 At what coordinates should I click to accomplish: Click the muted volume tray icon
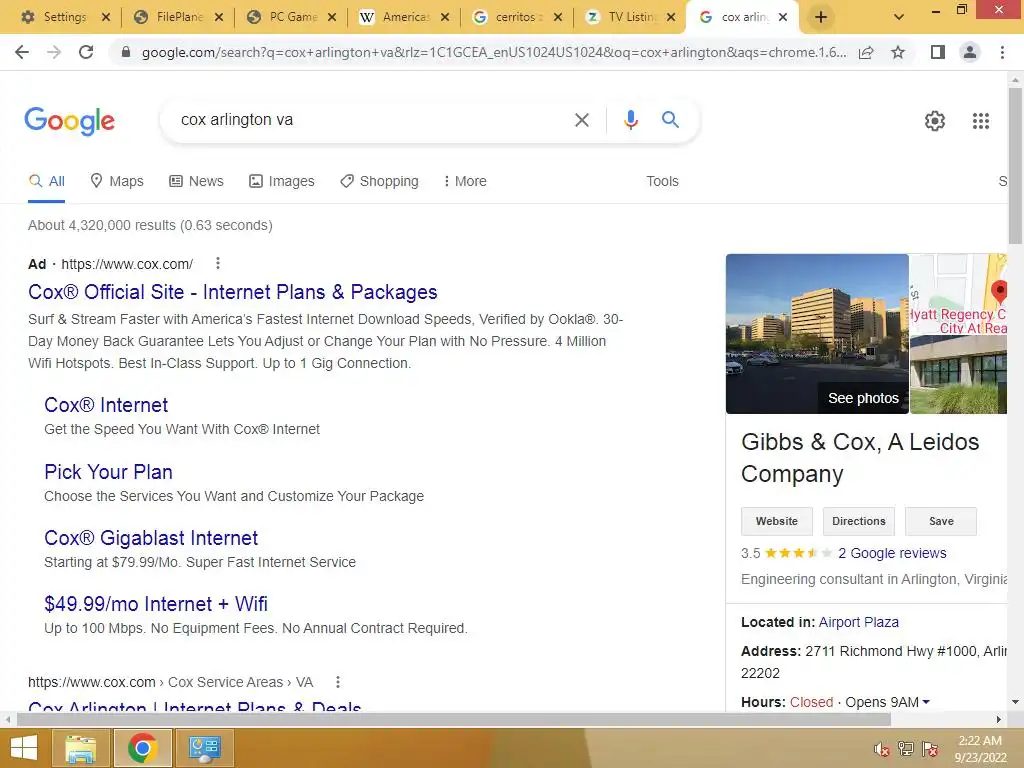(x=882, y=749)
